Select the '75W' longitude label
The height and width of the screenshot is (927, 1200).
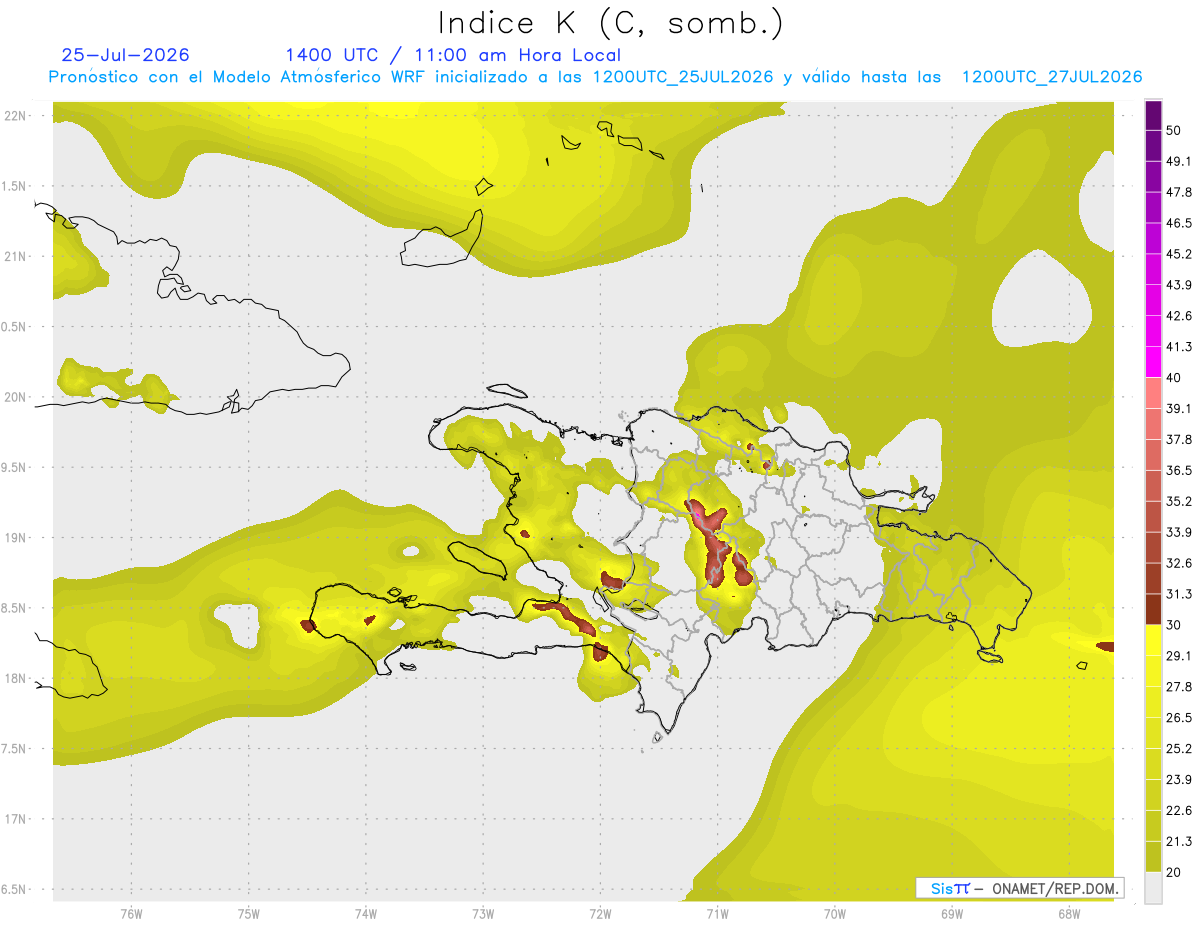pyautogui.click(x=248, y=914)
